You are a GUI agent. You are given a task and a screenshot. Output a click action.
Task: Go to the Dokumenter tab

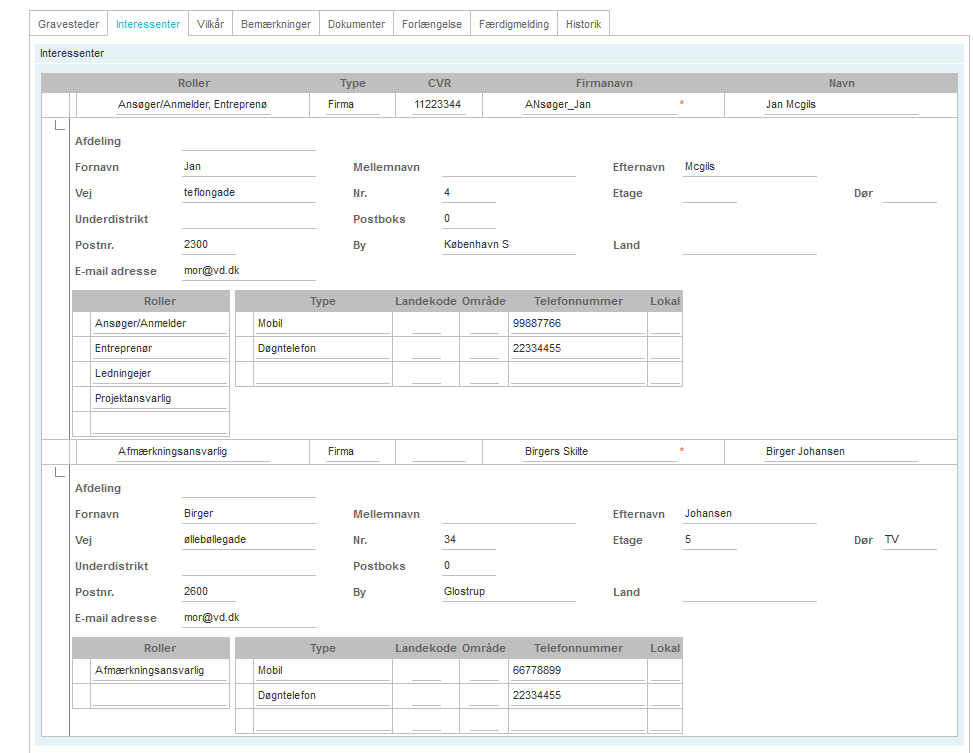click(356, 24)
